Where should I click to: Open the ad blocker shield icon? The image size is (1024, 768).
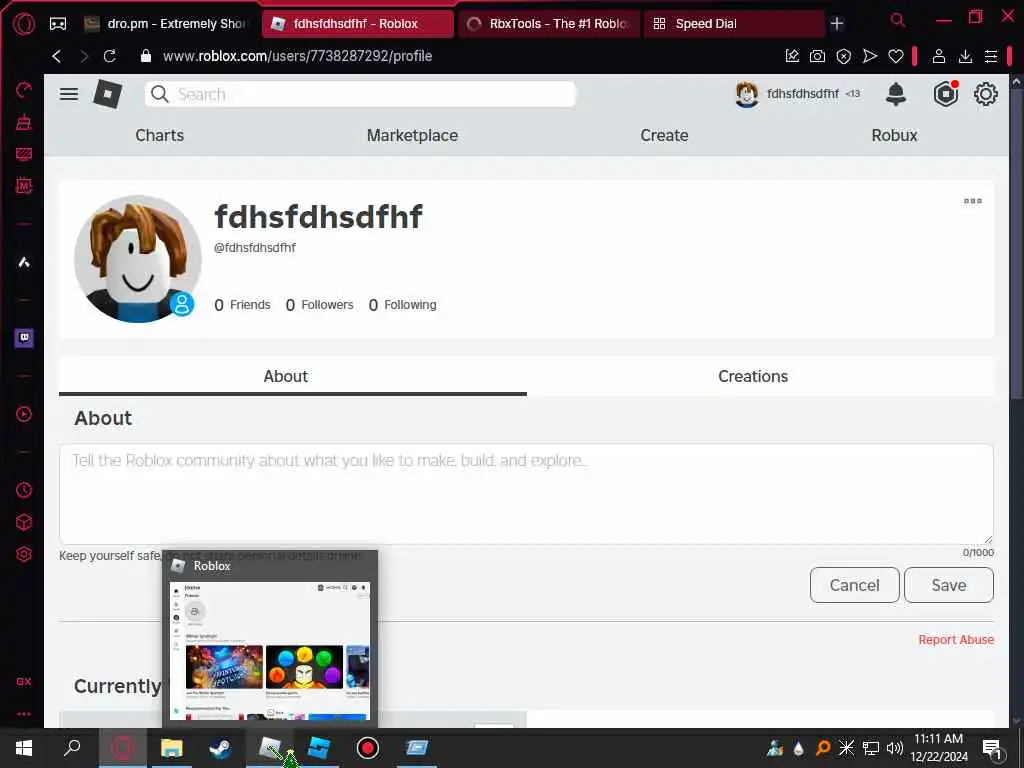(x=844, y=56)
